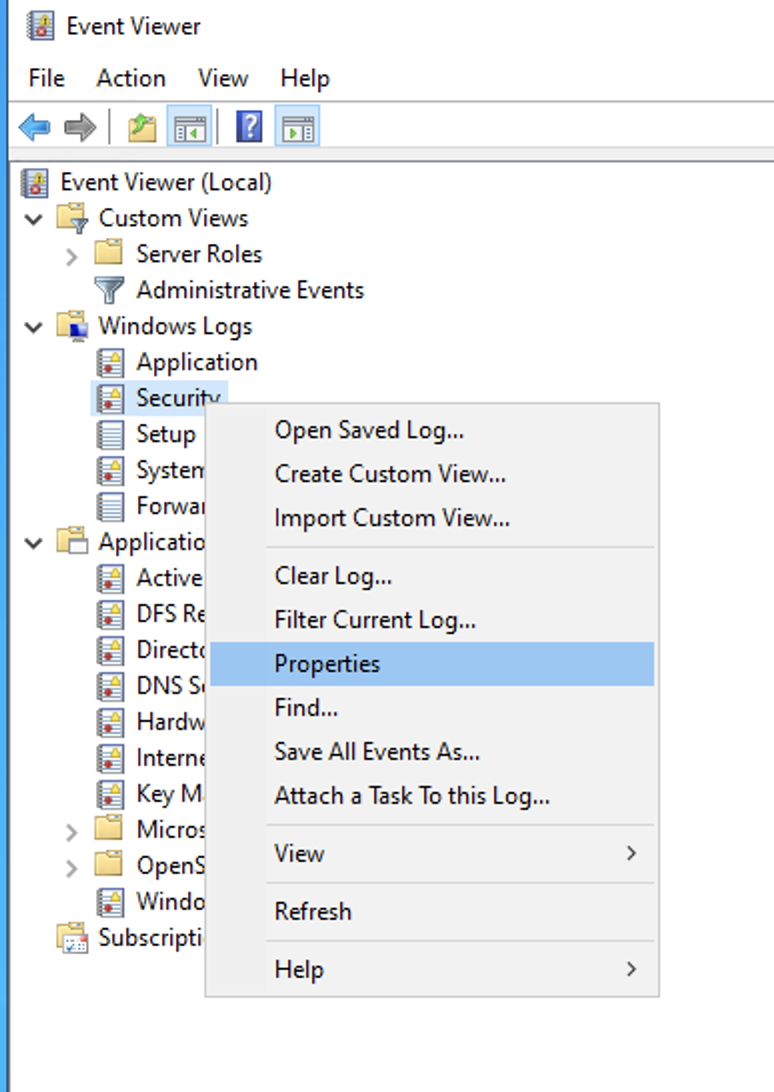Select Save All Events As... entry

(x=377, y=752)
